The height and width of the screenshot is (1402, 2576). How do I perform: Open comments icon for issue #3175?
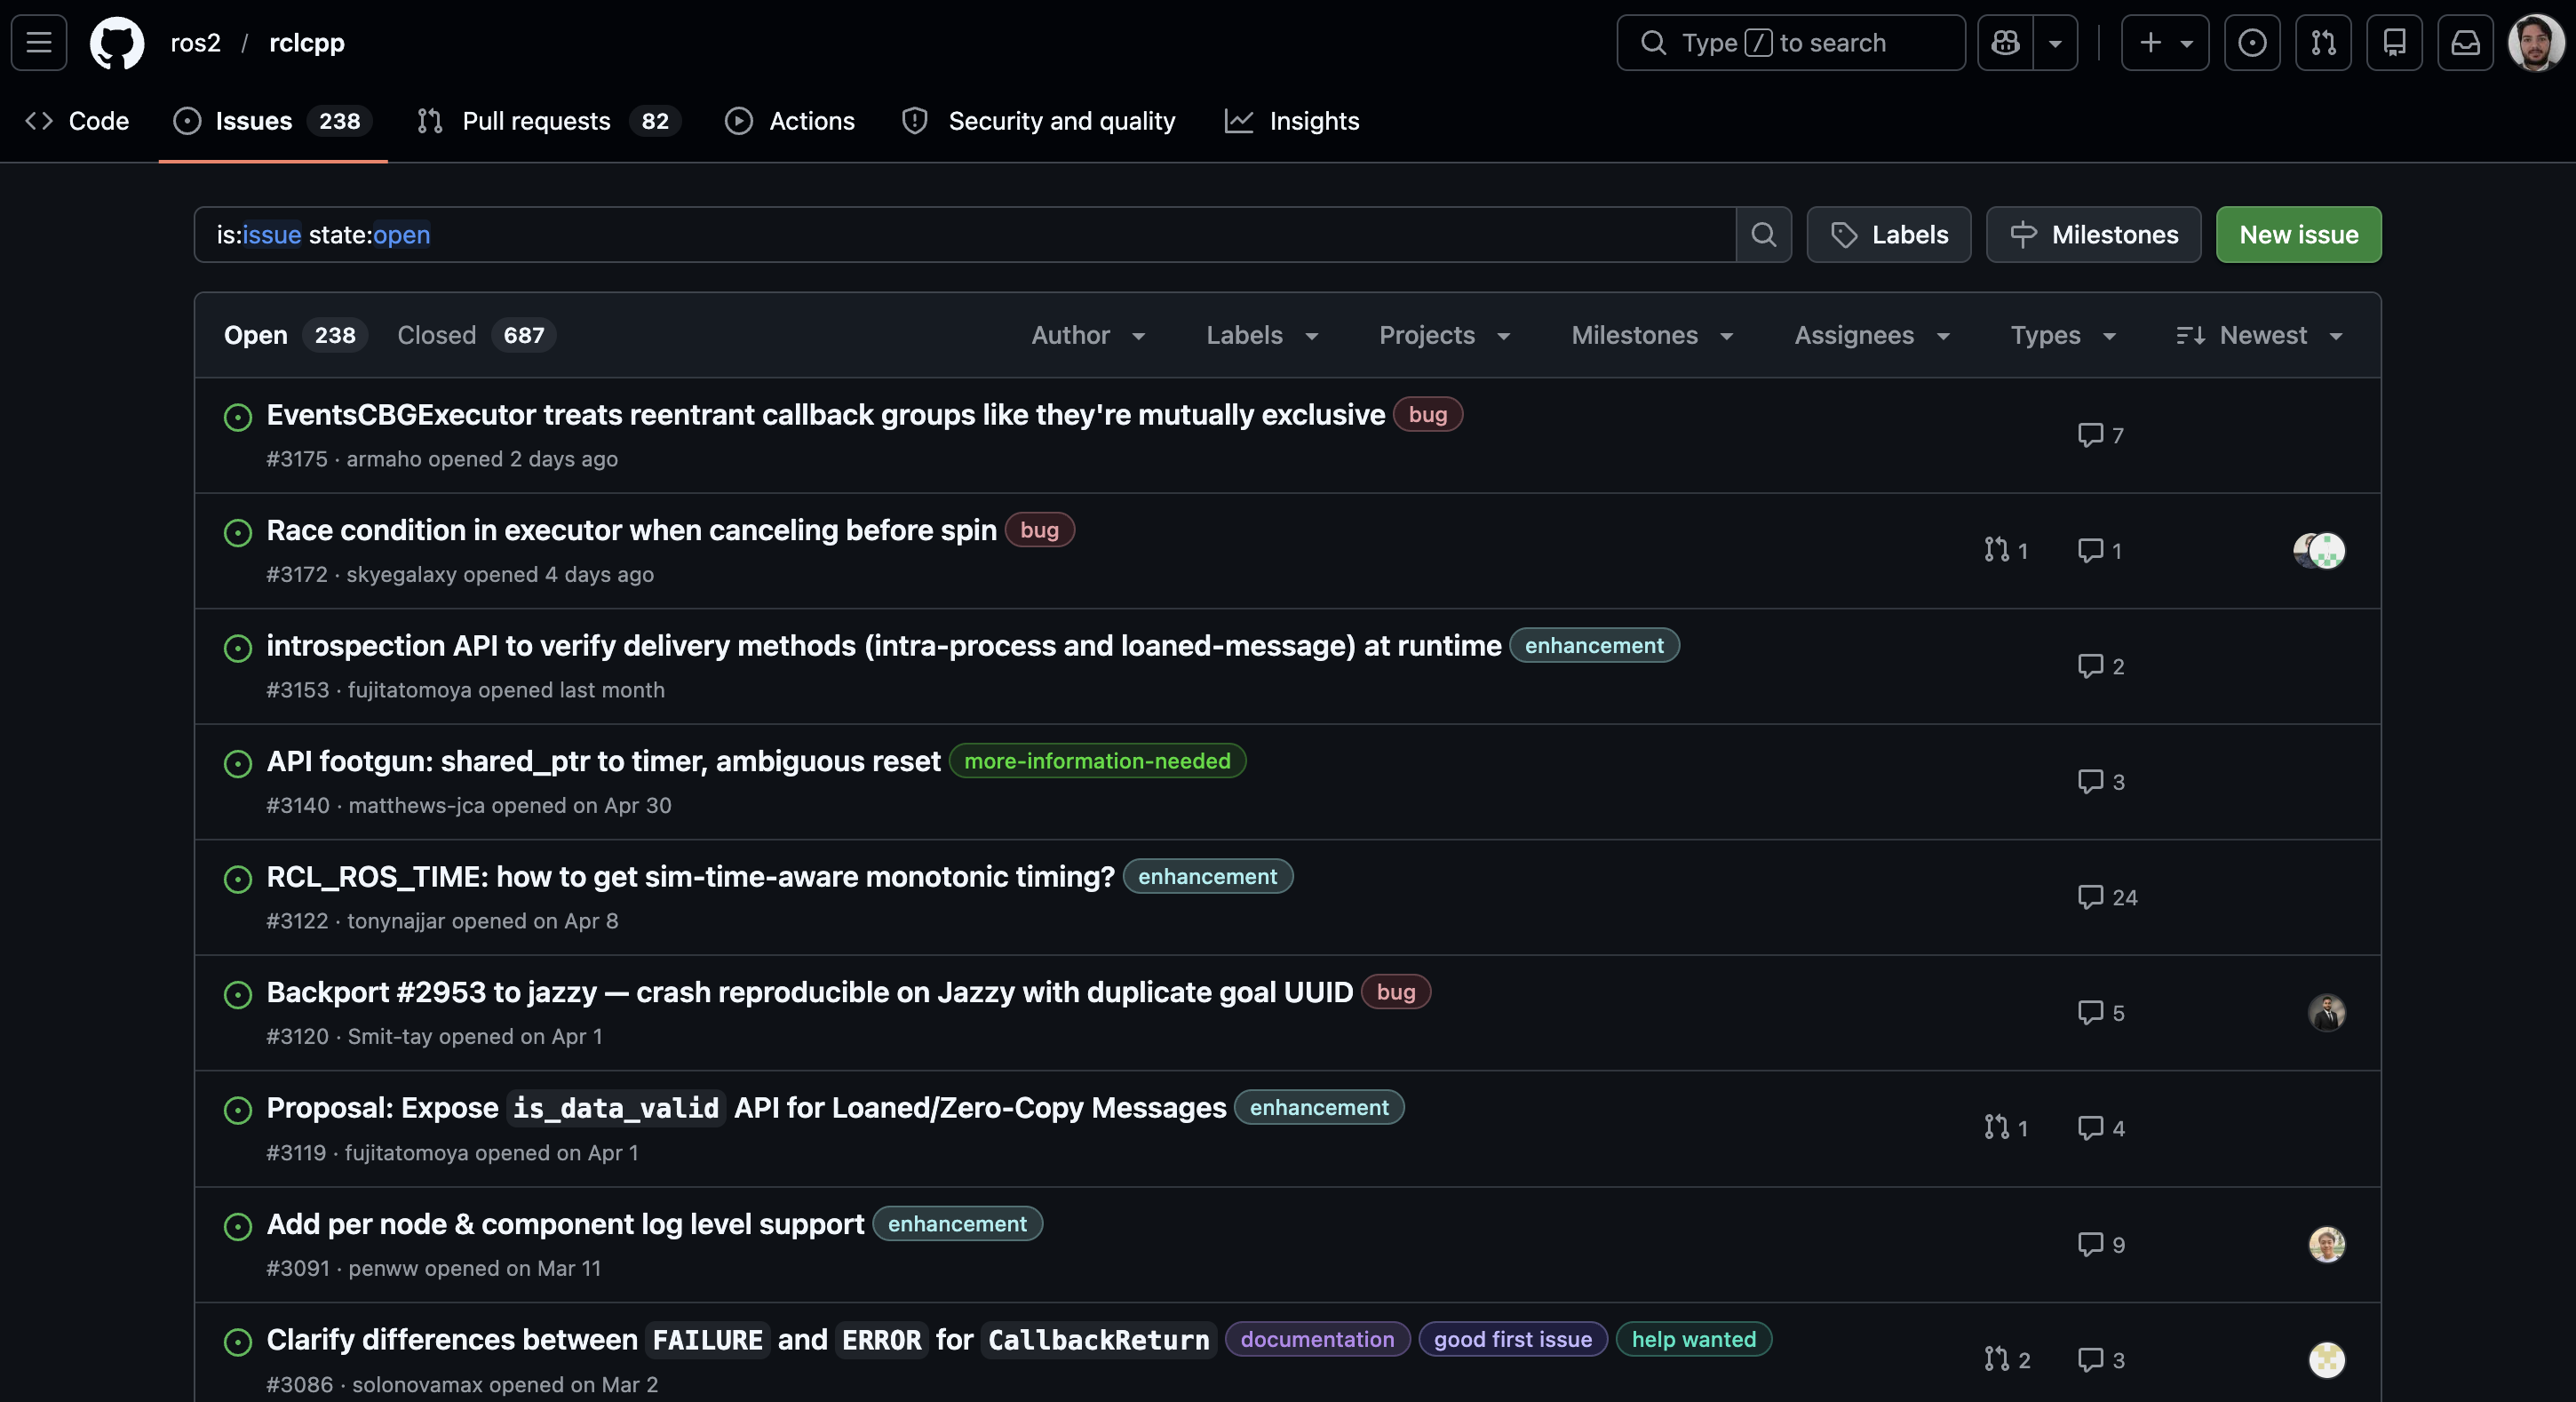[2100, 435]
